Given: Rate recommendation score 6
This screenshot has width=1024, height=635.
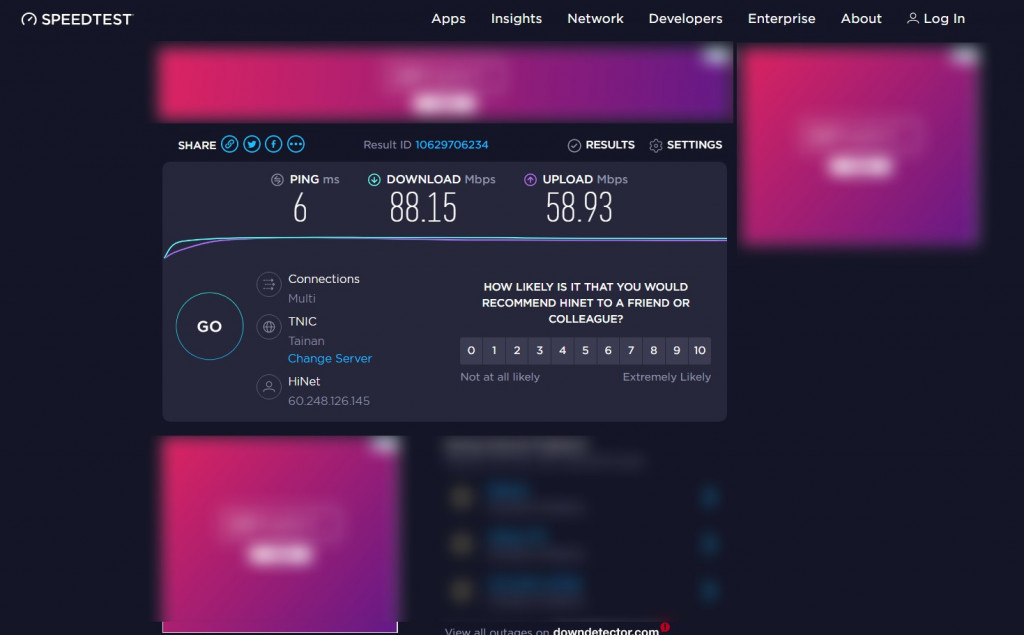Looking at the screenshot, I should tap(608, 351).
